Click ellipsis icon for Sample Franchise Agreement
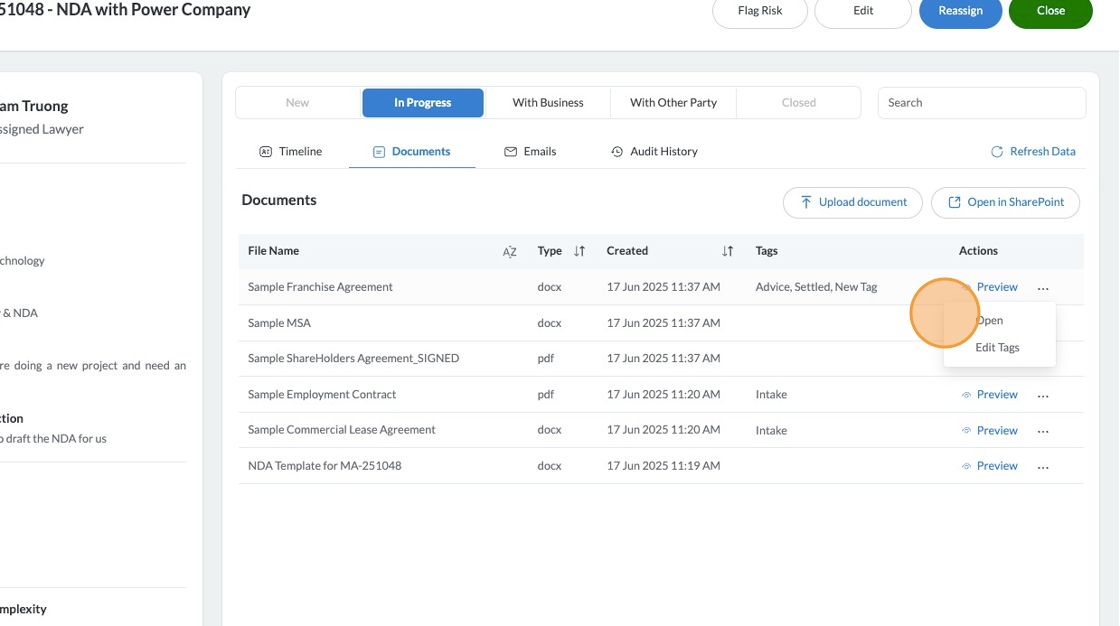 pos(1043,288)
